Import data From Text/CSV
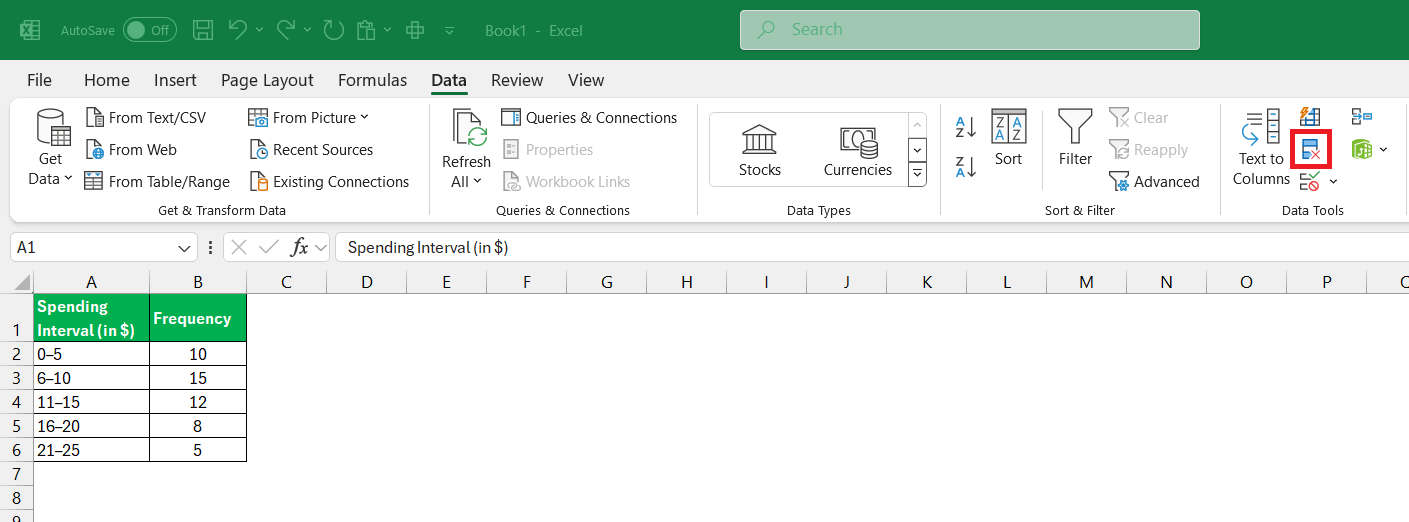This screenshot has width=1409, height=522. click(x=146, y=118)
